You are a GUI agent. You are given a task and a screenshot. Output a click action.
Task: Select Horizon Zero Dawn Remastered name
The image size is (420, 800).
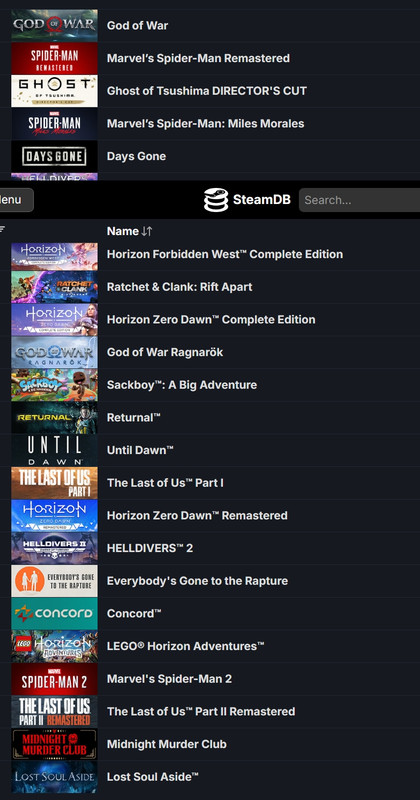pyautogui.click(x=197, y=515)
